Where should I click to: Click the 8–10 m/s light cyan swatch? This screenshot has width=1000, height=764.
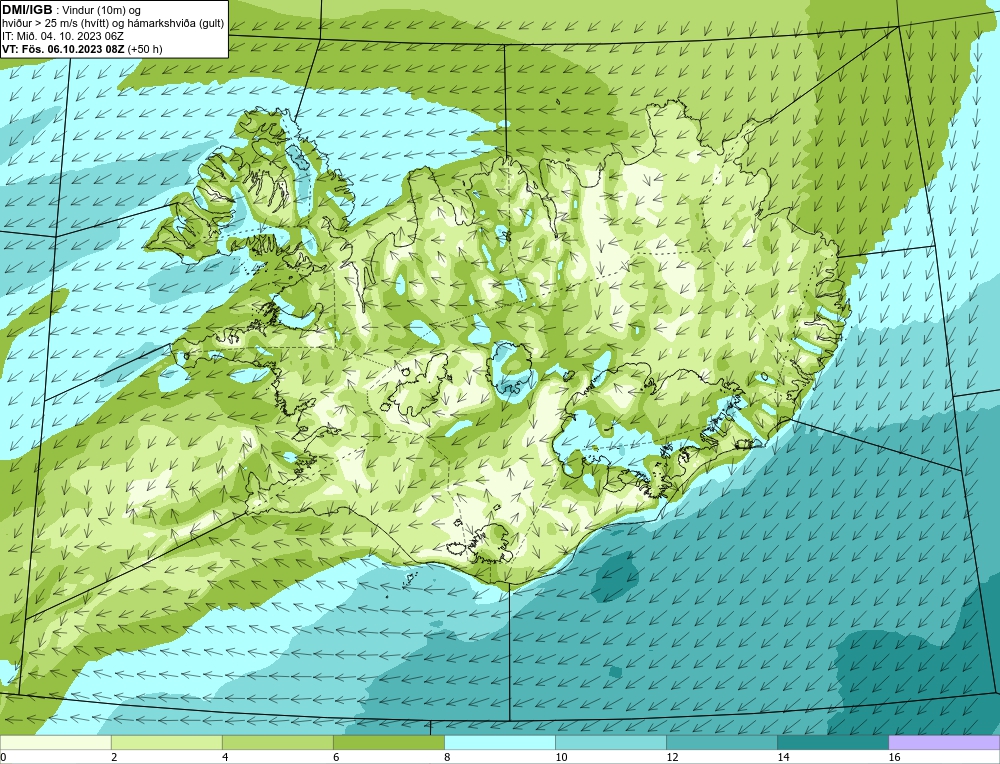click(x=499, y=742)
